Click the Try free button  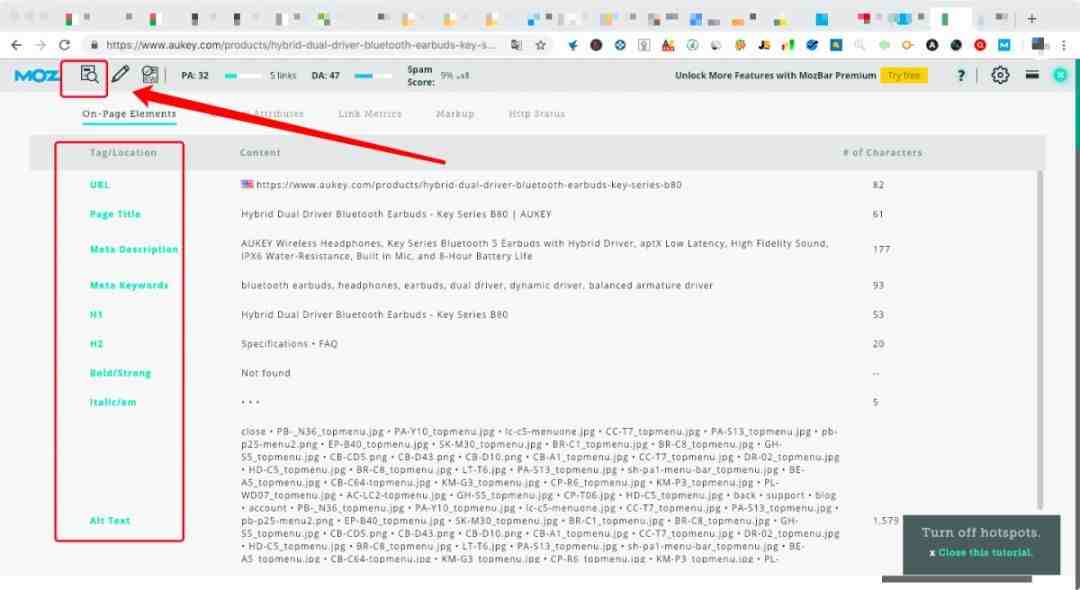904,75
